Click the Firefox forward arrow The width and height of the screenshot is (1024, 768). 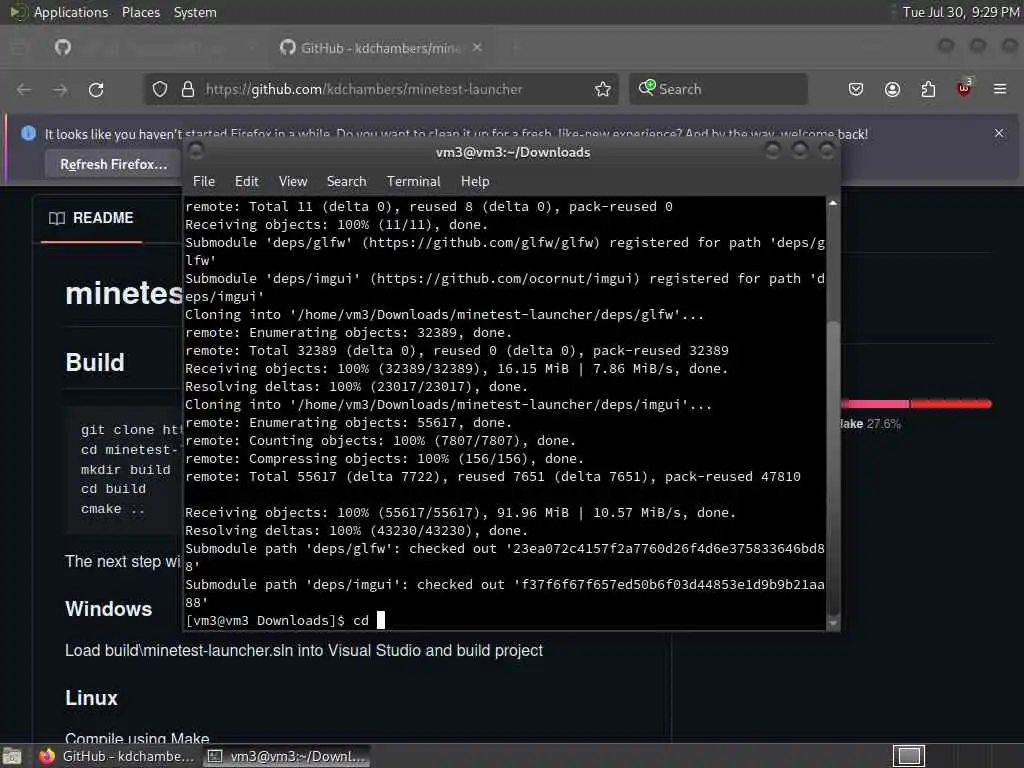(x=60, y=89)
